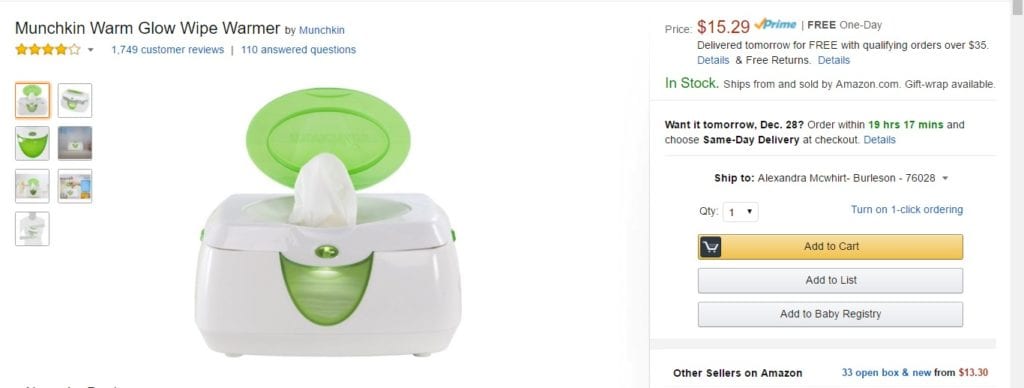Image resolution: width=1024 pixels, height=388 pixels.
Task: Click Add to Cart button
Action: tap(830, 247)
